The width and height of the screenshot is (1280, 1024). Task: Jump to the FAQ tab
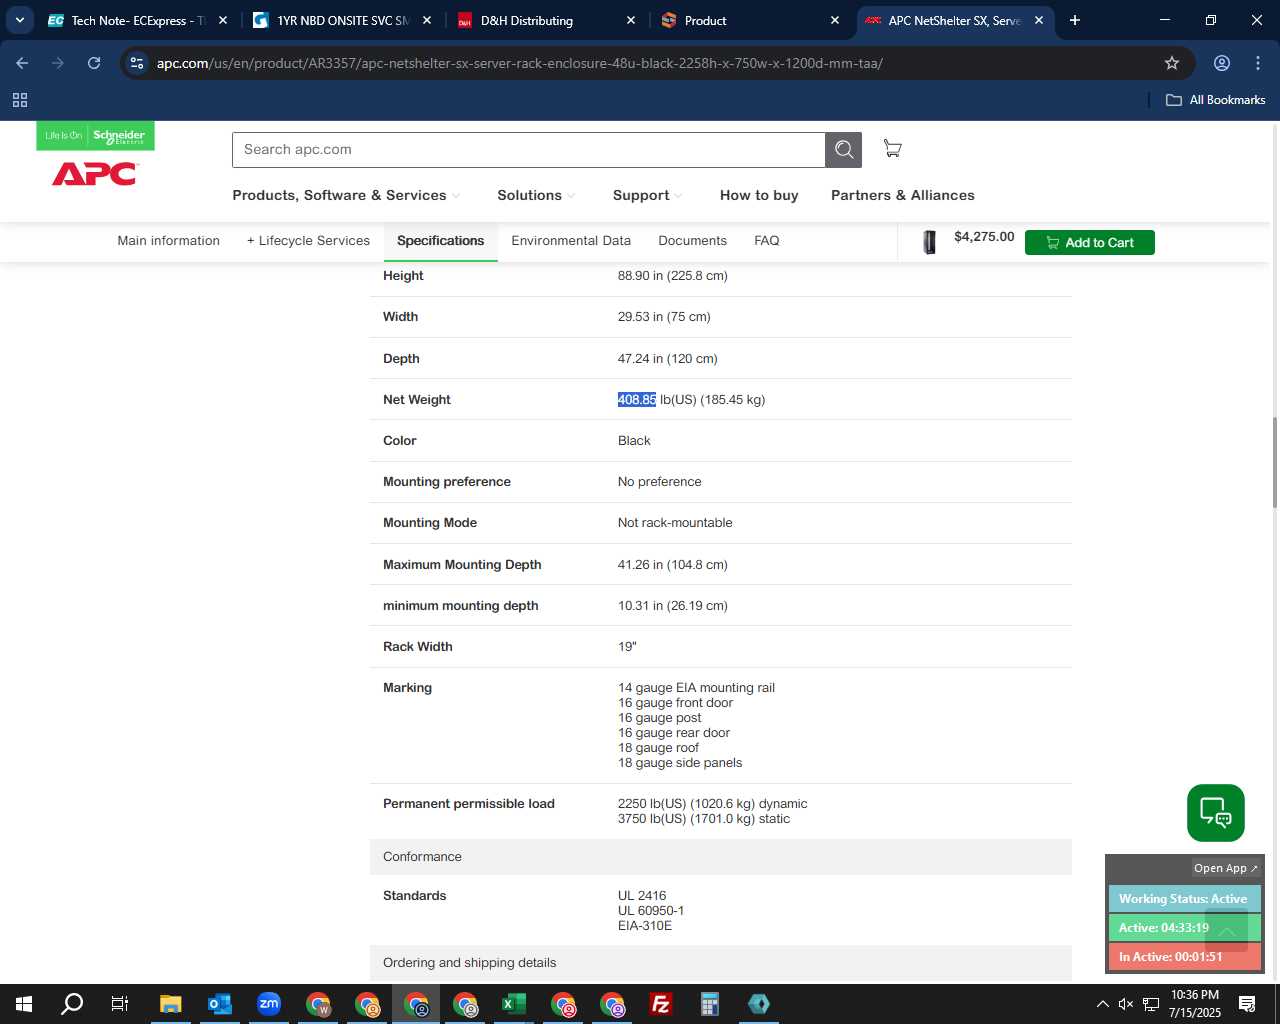[x=767, y=241]
